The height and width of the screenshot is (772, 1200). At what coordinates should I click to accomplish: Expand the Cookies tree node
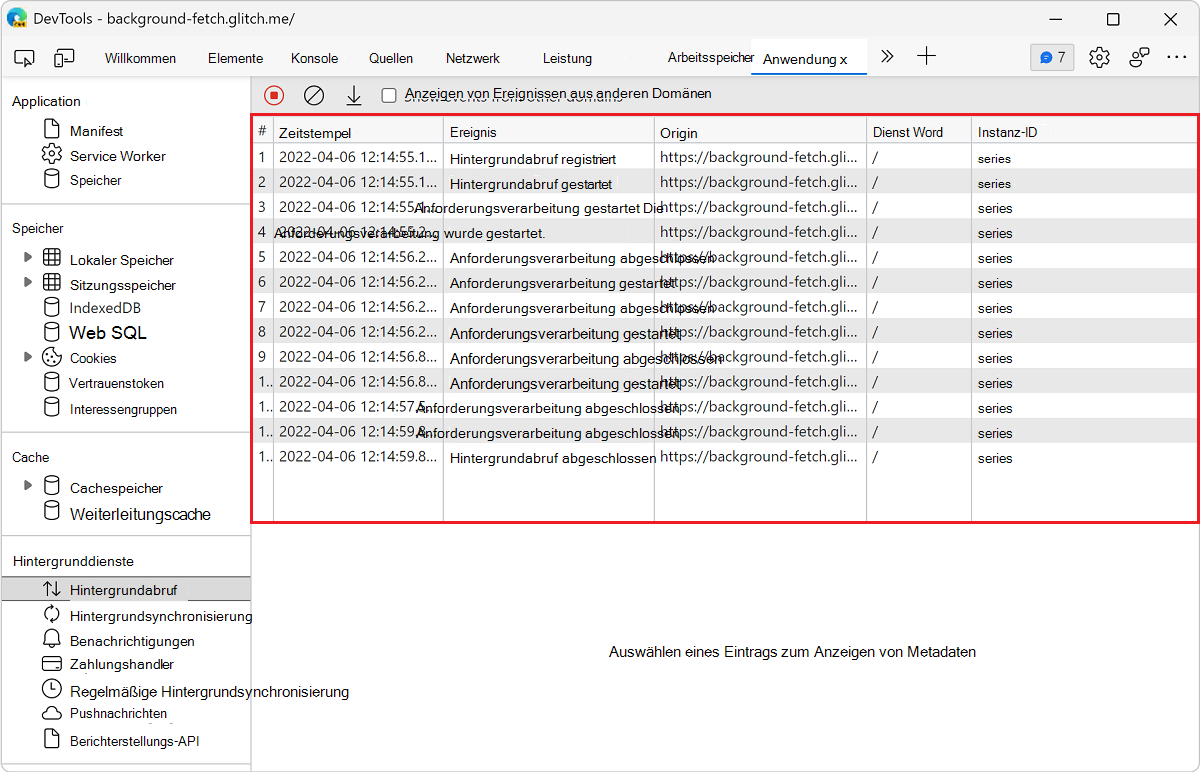coord(28,357)
